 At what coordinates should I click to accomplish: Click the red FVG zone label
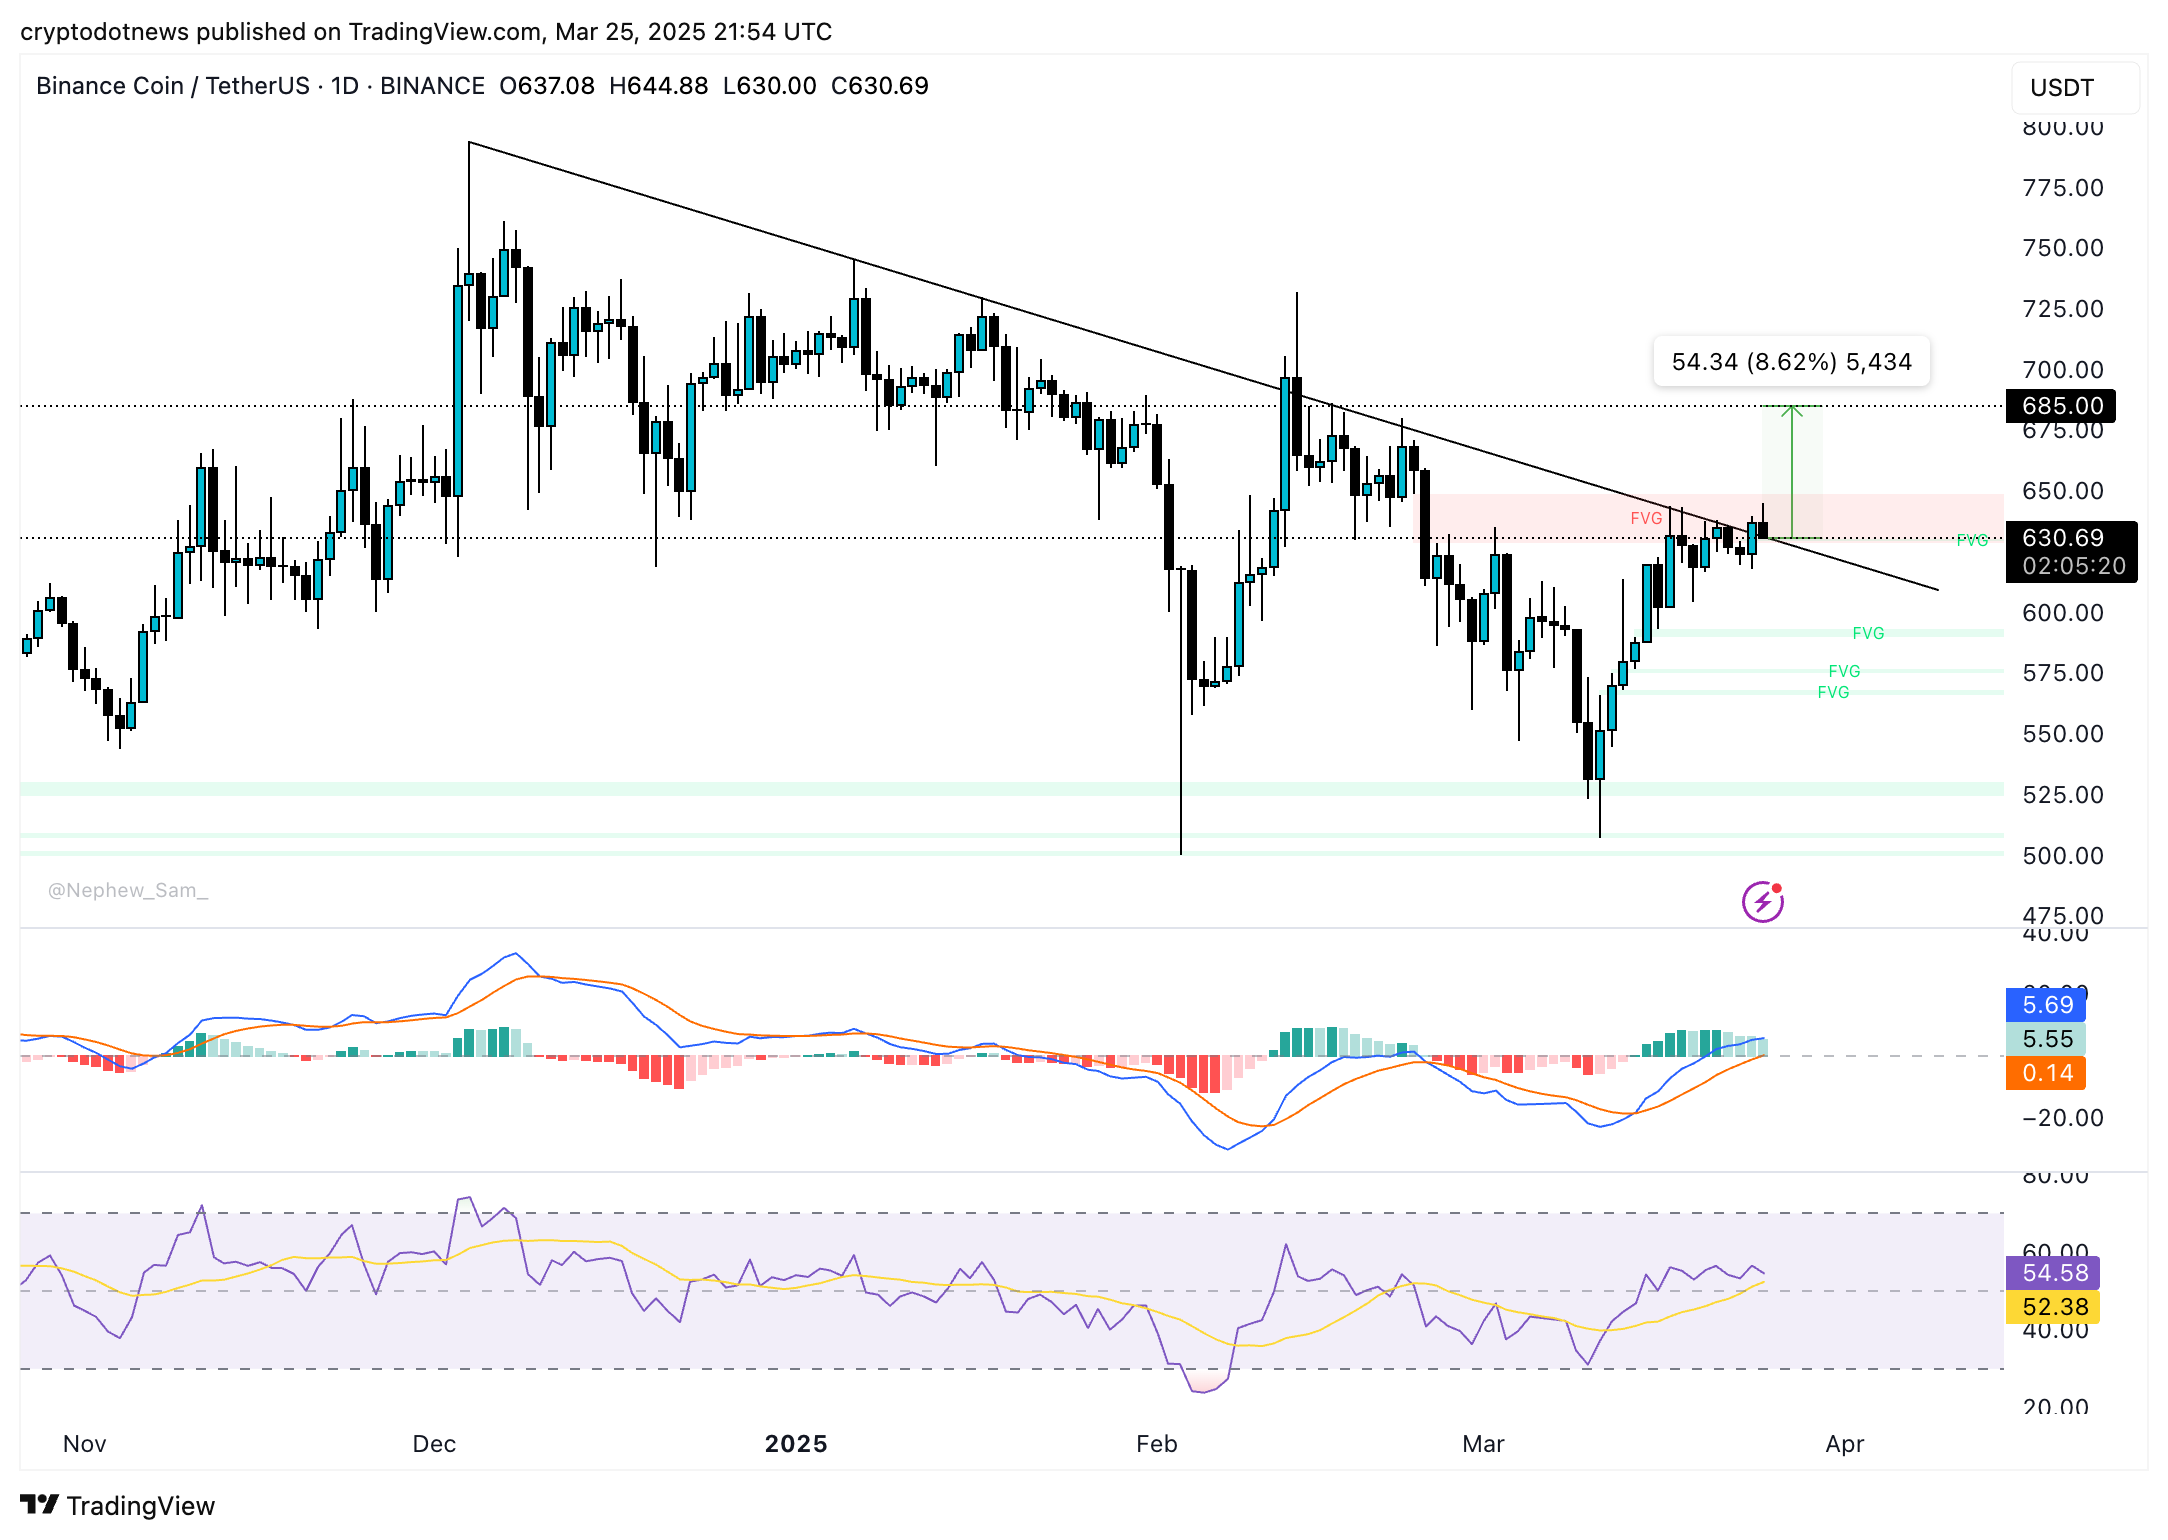click(1646, 518)
